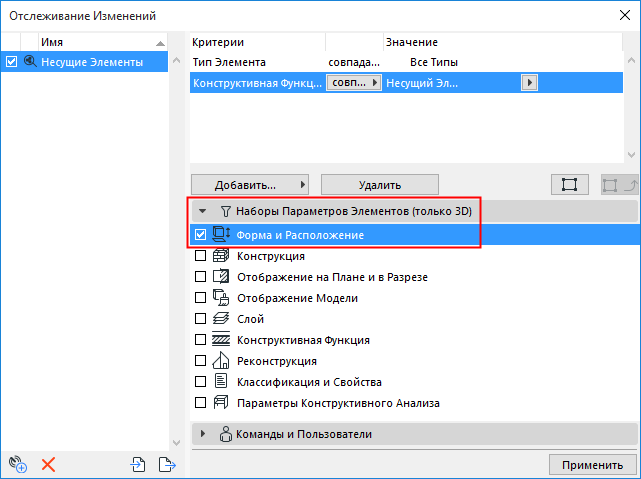The width and height of the screenshot is (641, 479).
Task: Click the Реконструкция renovation icon
Action: (x=222, y=361)
